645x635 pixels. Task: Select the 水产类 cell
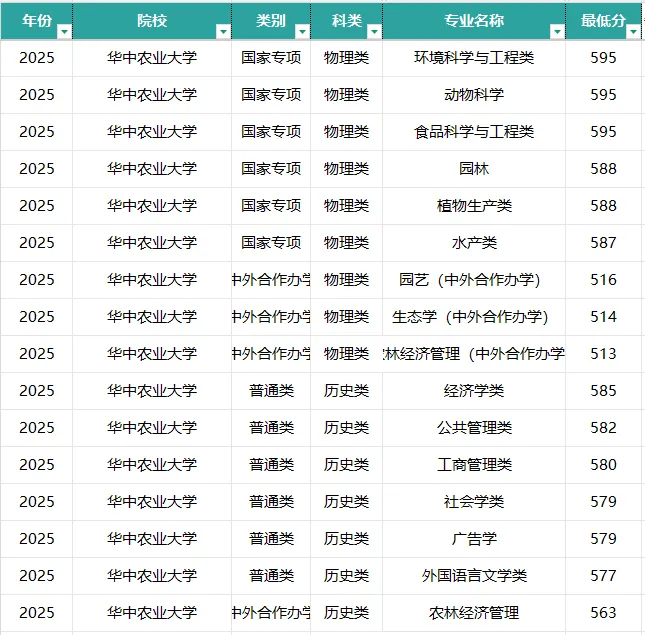point(474,243)
